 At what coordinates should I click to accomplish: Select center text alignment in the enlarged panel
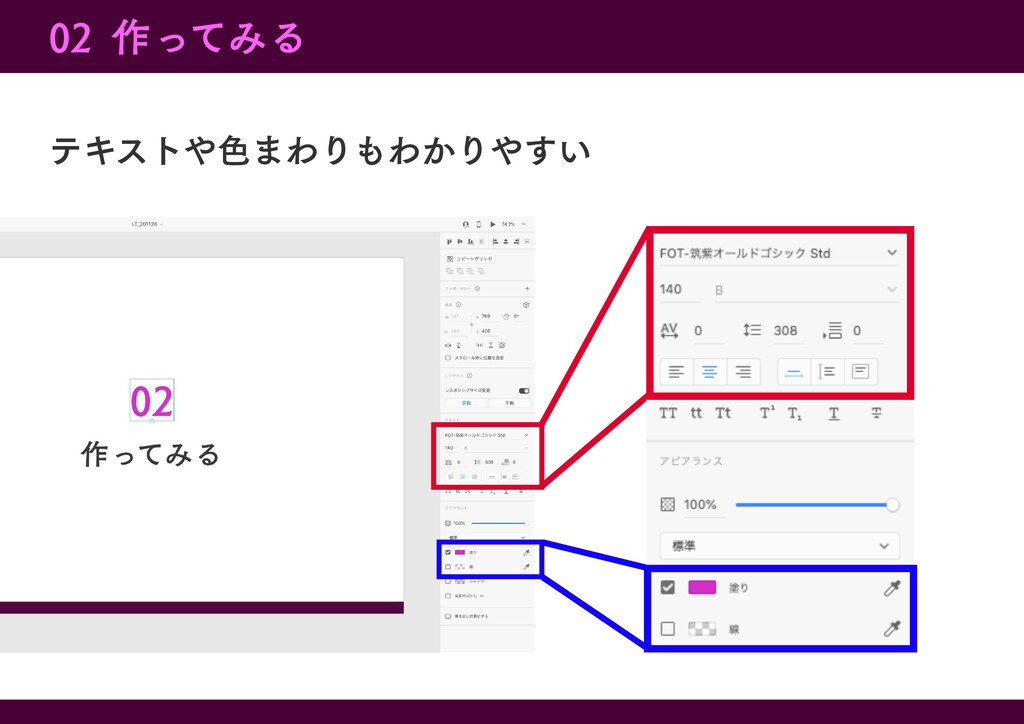coord(710,371)
